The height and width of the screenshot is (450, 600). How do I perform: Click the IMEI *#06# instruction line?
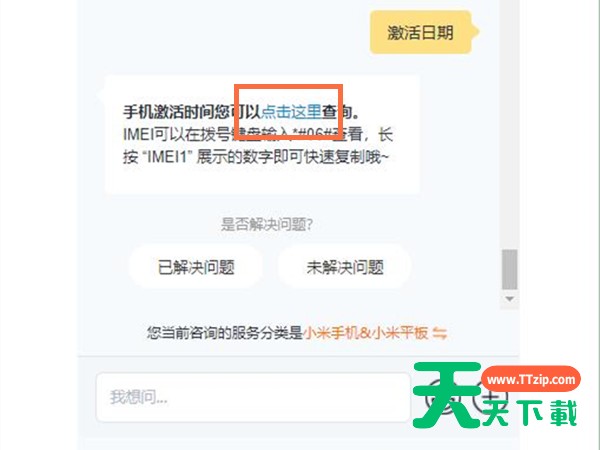[258, 134]
